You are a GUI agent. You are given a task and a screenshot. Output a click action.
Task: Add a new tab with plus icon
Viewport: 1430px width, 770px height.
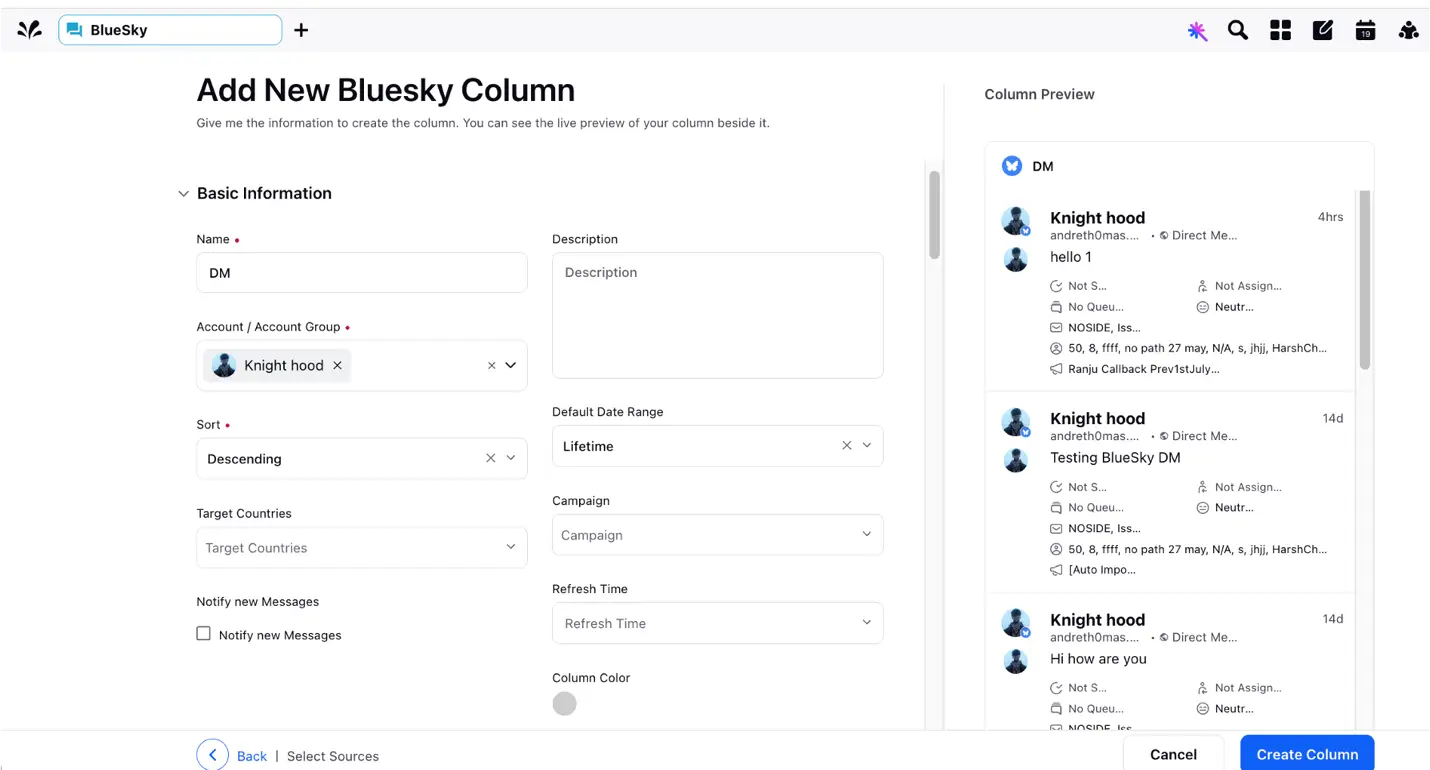(x=301, y=30)
